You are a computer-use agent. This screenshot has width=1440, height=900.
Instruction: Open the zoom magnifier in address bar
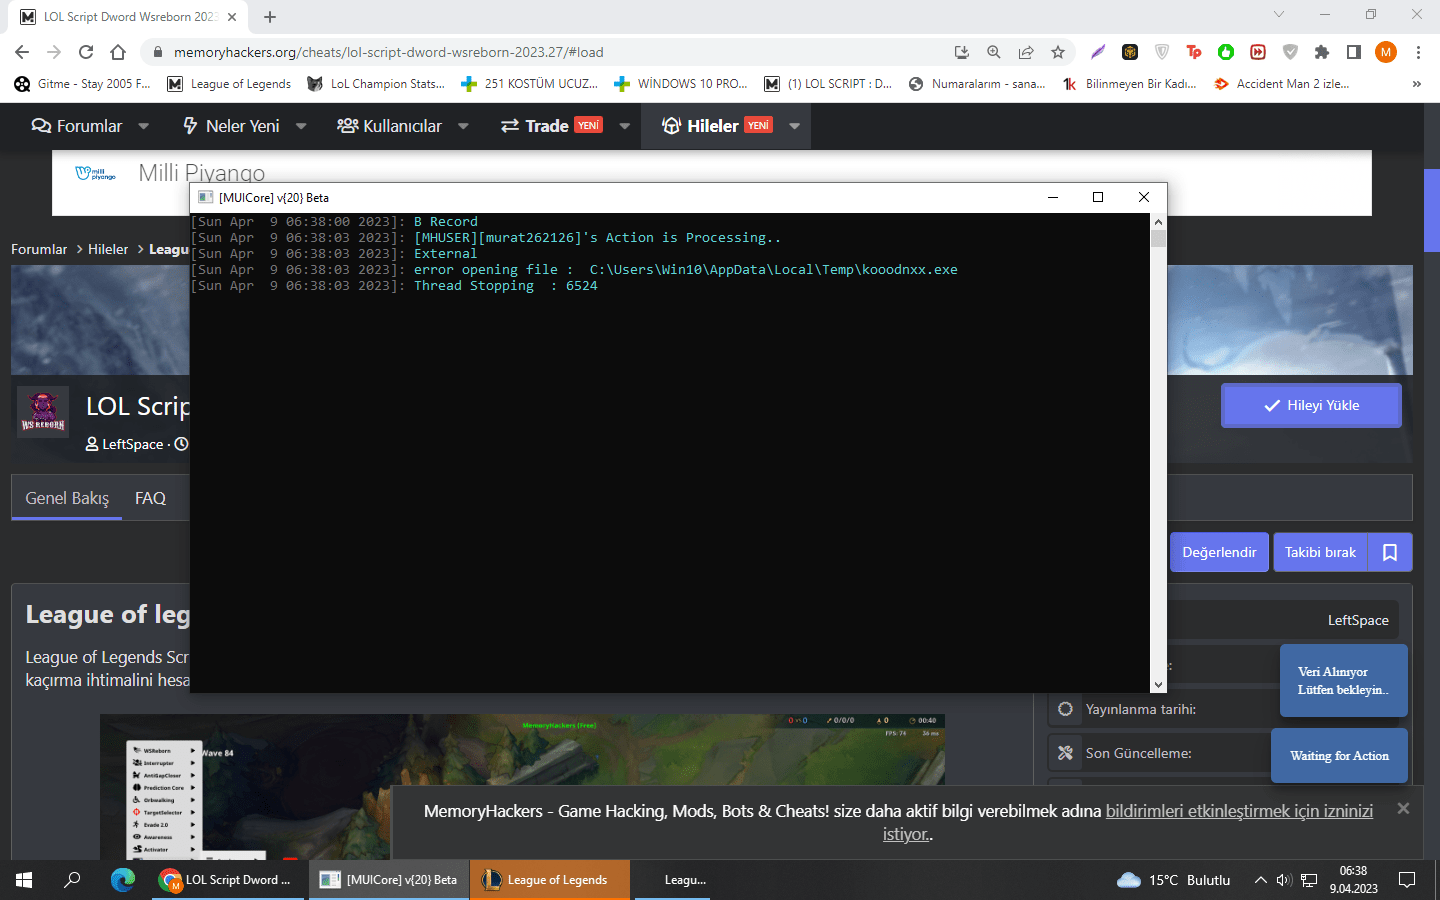994,52
